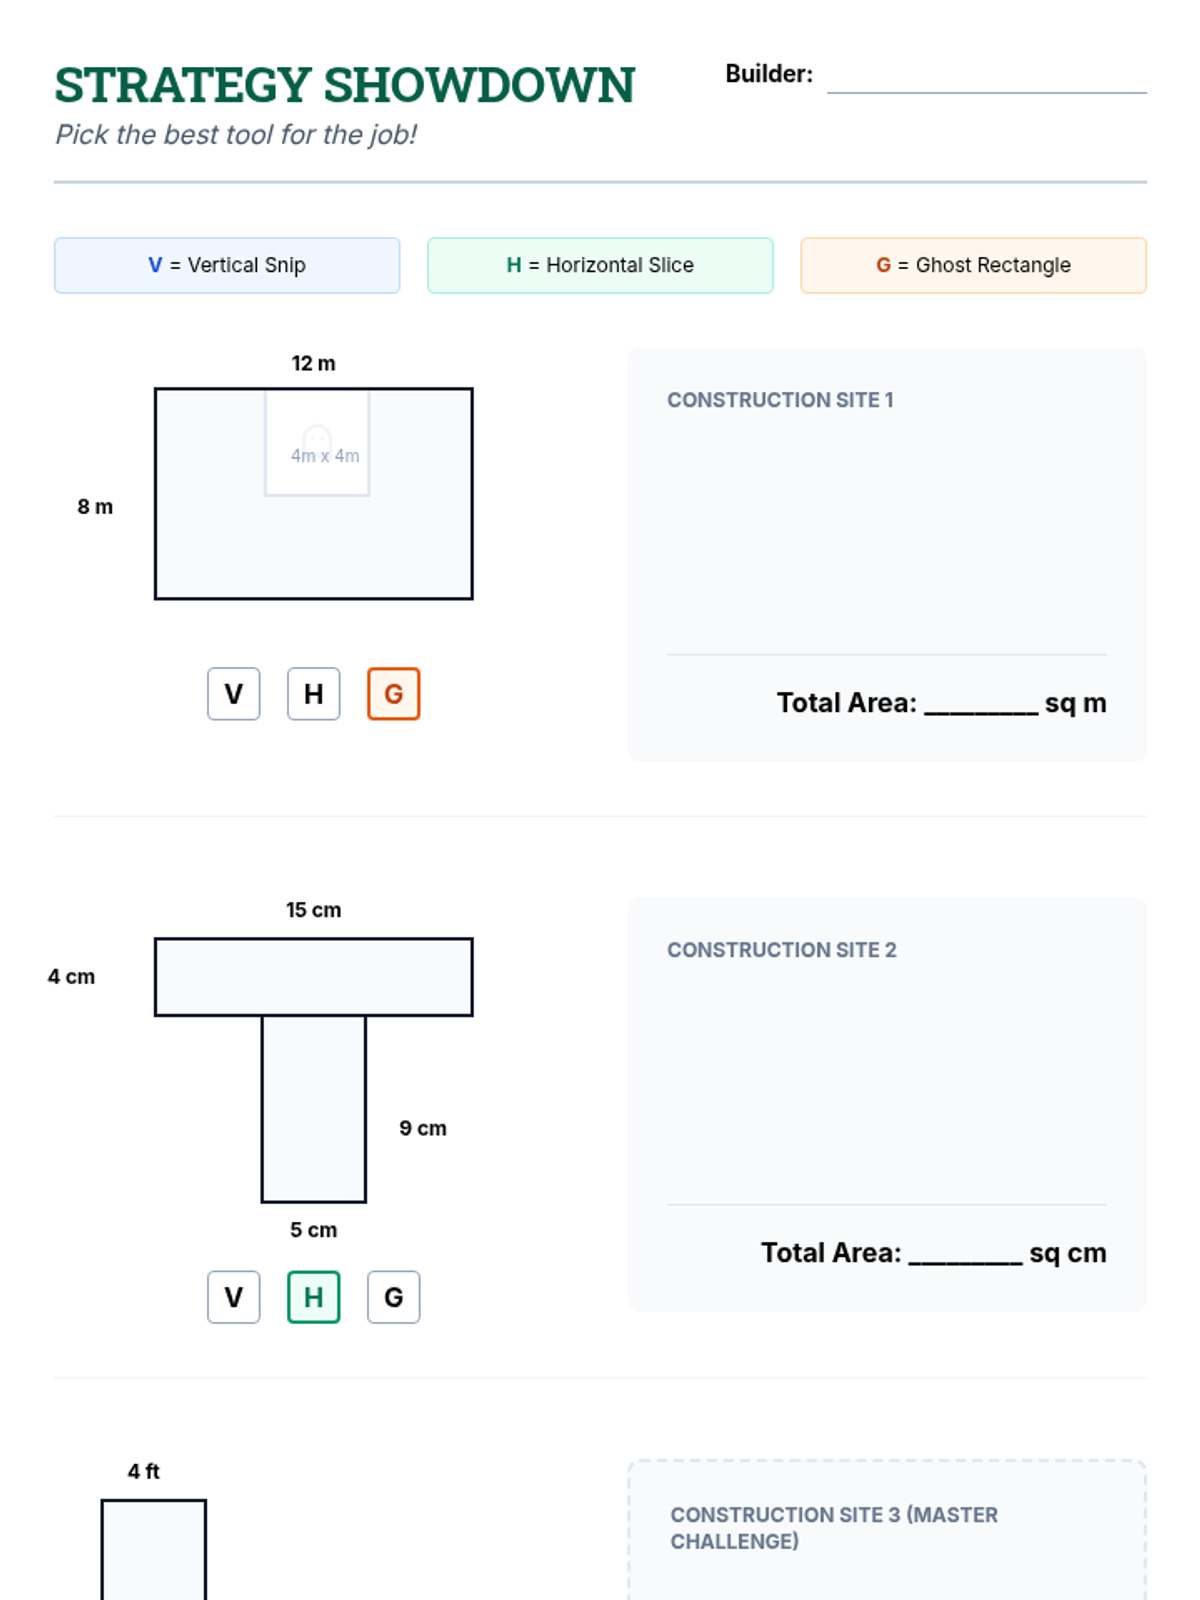The height and width of the screenshot is (1600, 1200).
Task: Select the 15 cm top bar of T-shape
Action: tap(314, 977)
